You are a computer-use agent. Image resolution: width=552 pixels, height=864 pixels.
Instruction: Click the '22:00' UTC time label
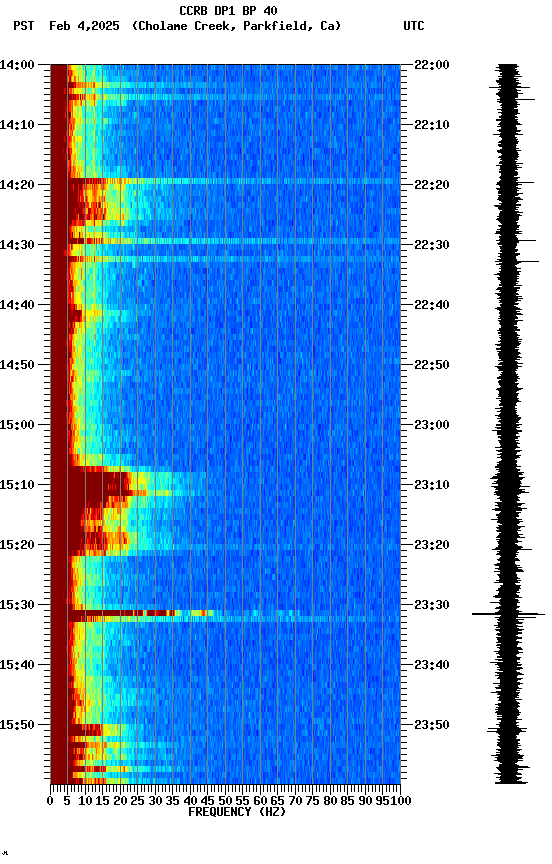[x=432, y=65]
